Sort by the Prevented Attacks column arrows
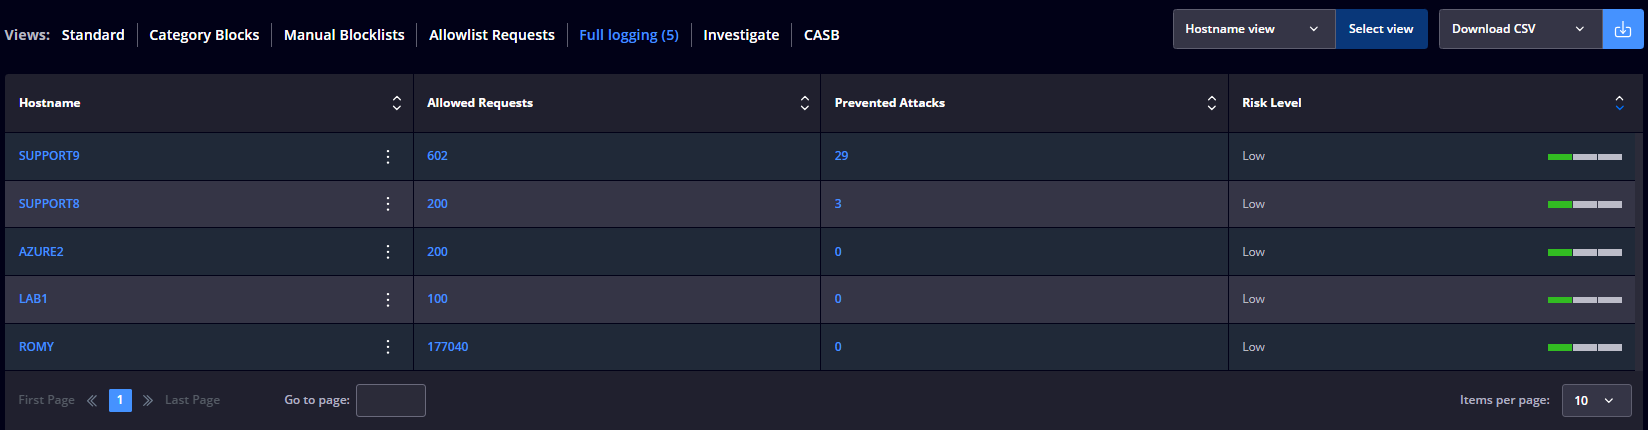The image size is (1648, 430). tap(1212, 103)
